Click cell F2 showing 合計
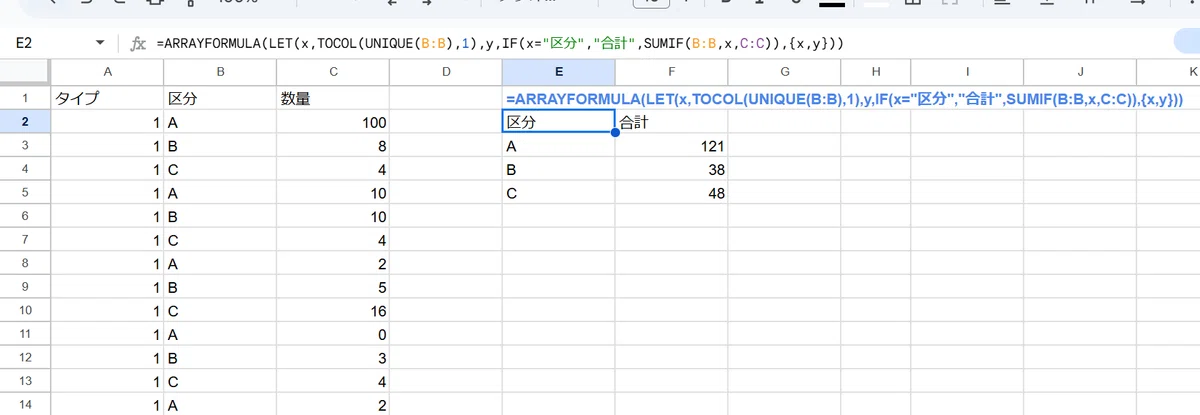The height and width of the screenshot is (415, 1200). 671,122
